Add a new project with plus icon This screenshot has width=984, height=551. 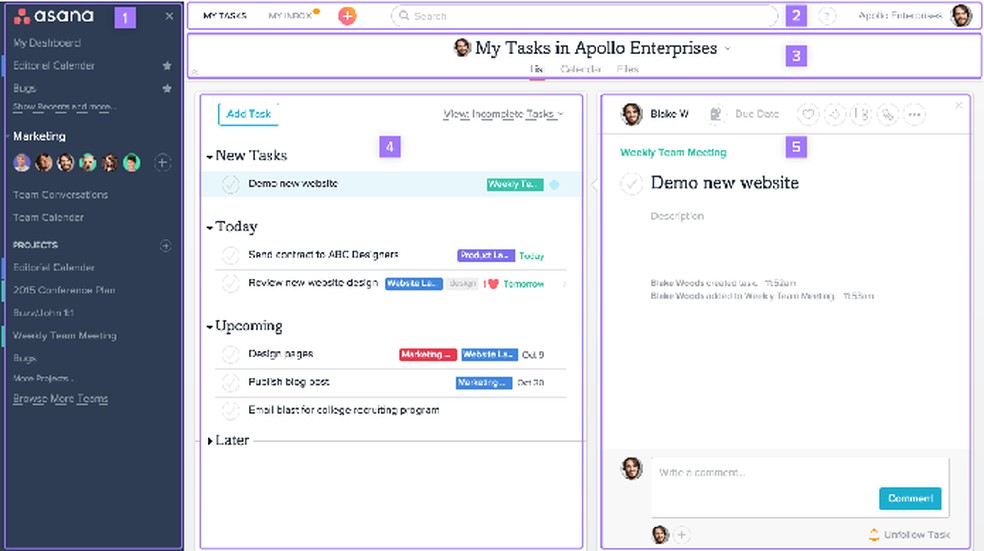tap(166, 245)
